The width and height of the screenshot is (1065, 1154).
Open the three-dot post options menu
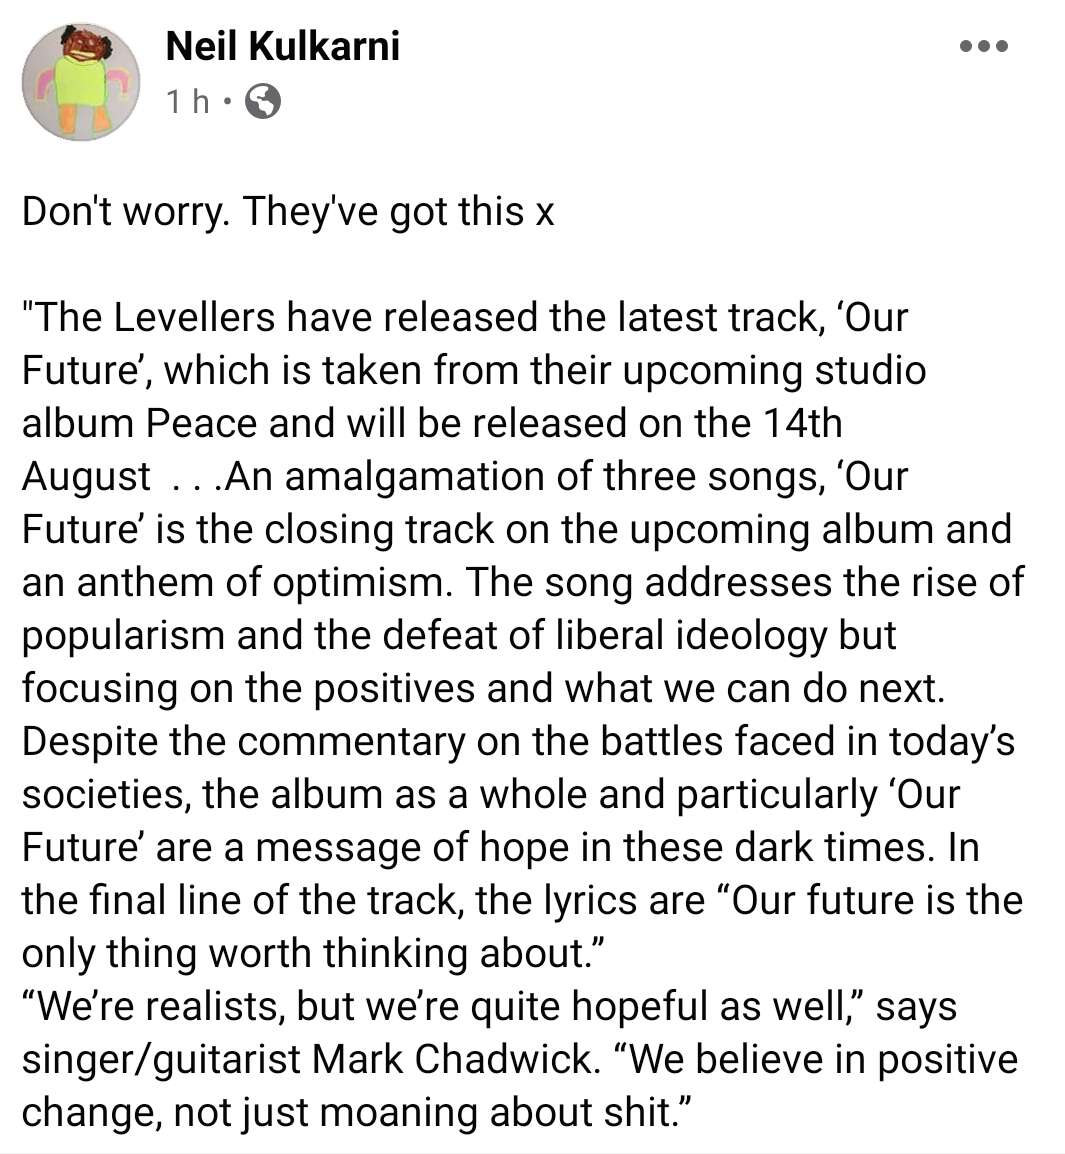984,46
